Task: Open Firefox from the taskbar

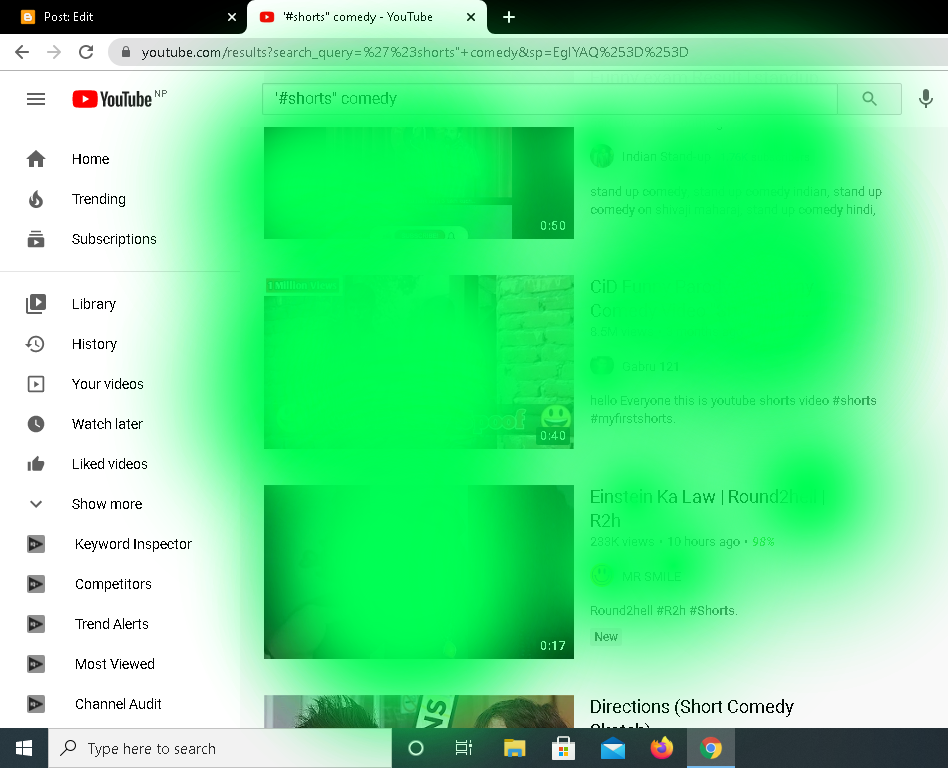Action: pos(661,748)
